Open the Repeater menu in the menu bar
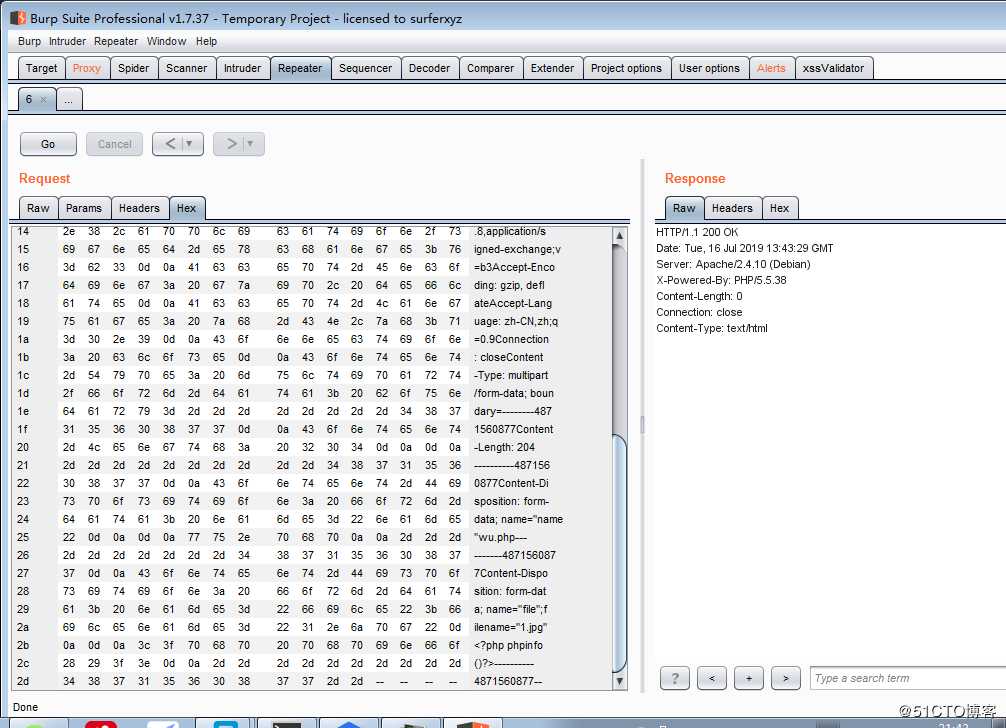This screenshot has width=1006, height=728. 116,41
